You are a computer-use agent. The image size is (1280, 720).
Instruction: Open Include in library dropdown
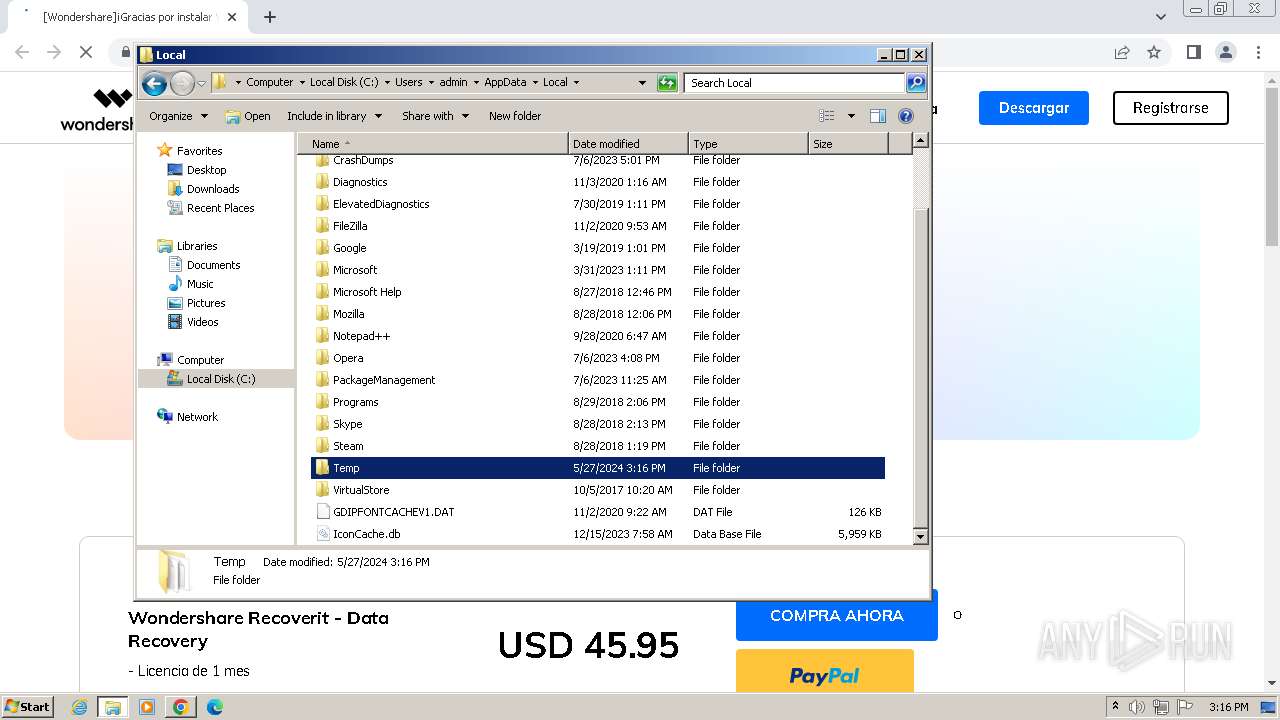[334, 116]
